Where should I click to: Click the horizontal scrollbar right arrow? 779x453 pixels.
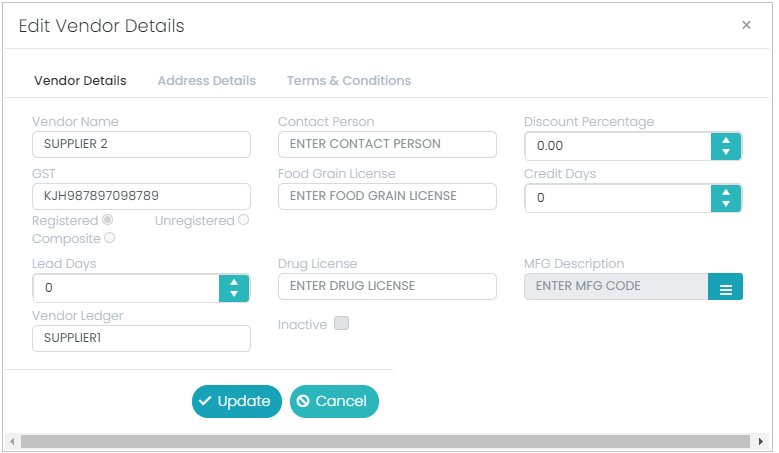tap(760, 441)
